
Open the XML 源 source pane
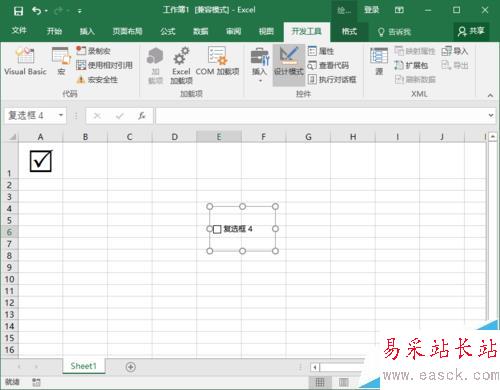379,62
